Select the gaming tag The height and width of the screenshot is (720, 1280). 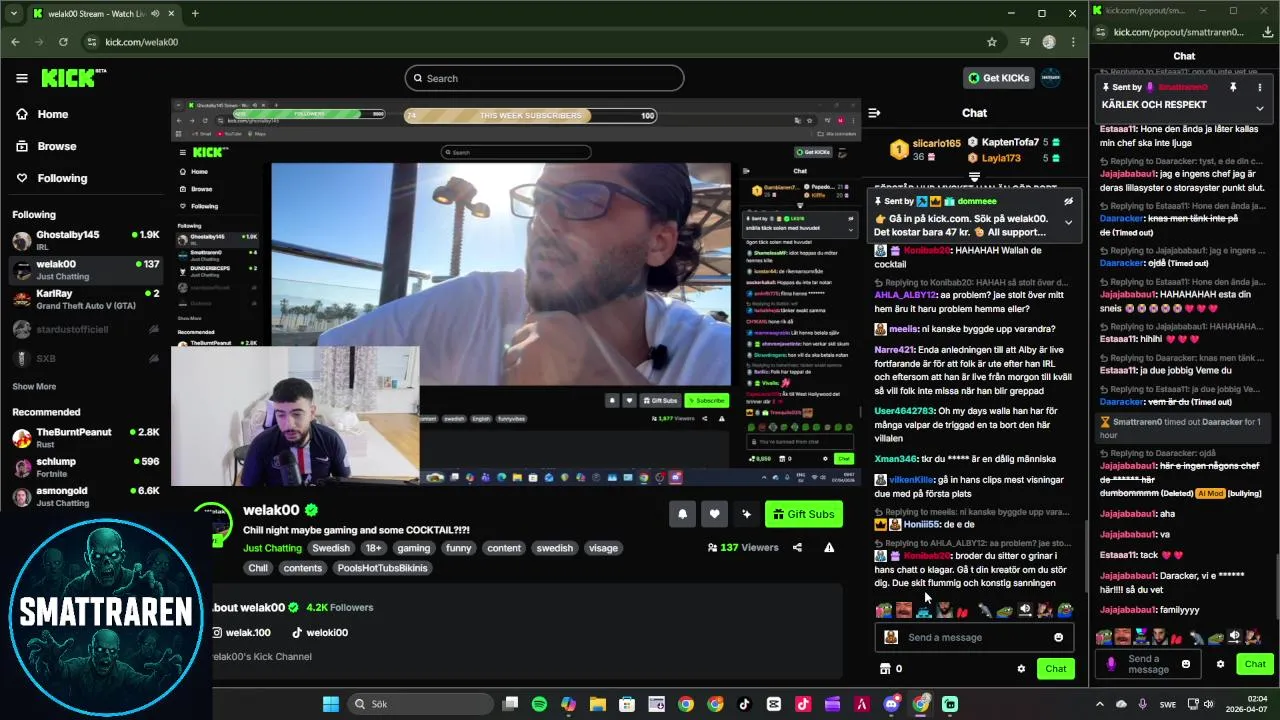413,548
